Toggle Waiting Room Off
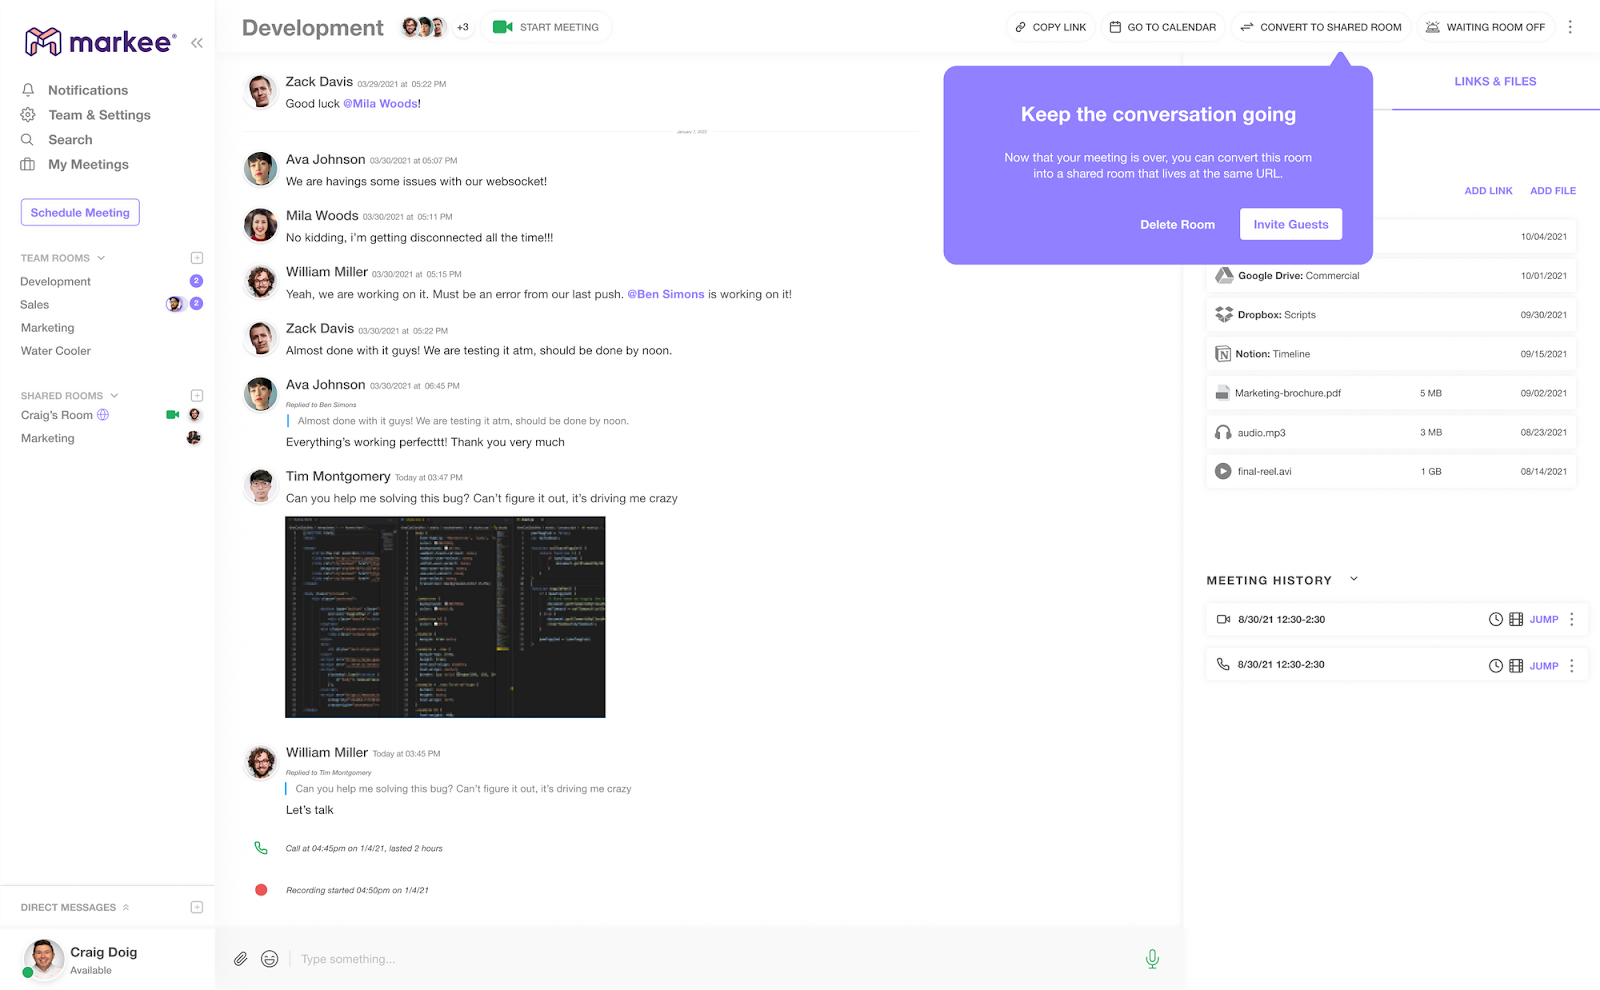1600x990 pixels. [1485, 27]
